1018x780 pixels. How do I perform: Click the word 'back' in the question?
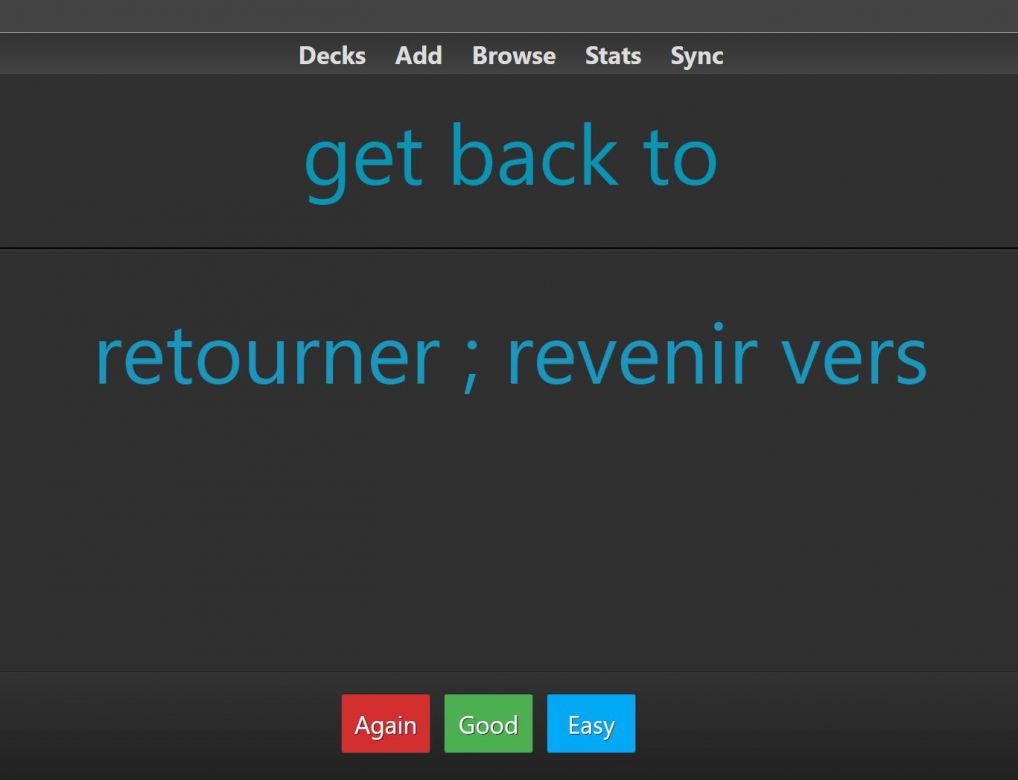(533, 157)
